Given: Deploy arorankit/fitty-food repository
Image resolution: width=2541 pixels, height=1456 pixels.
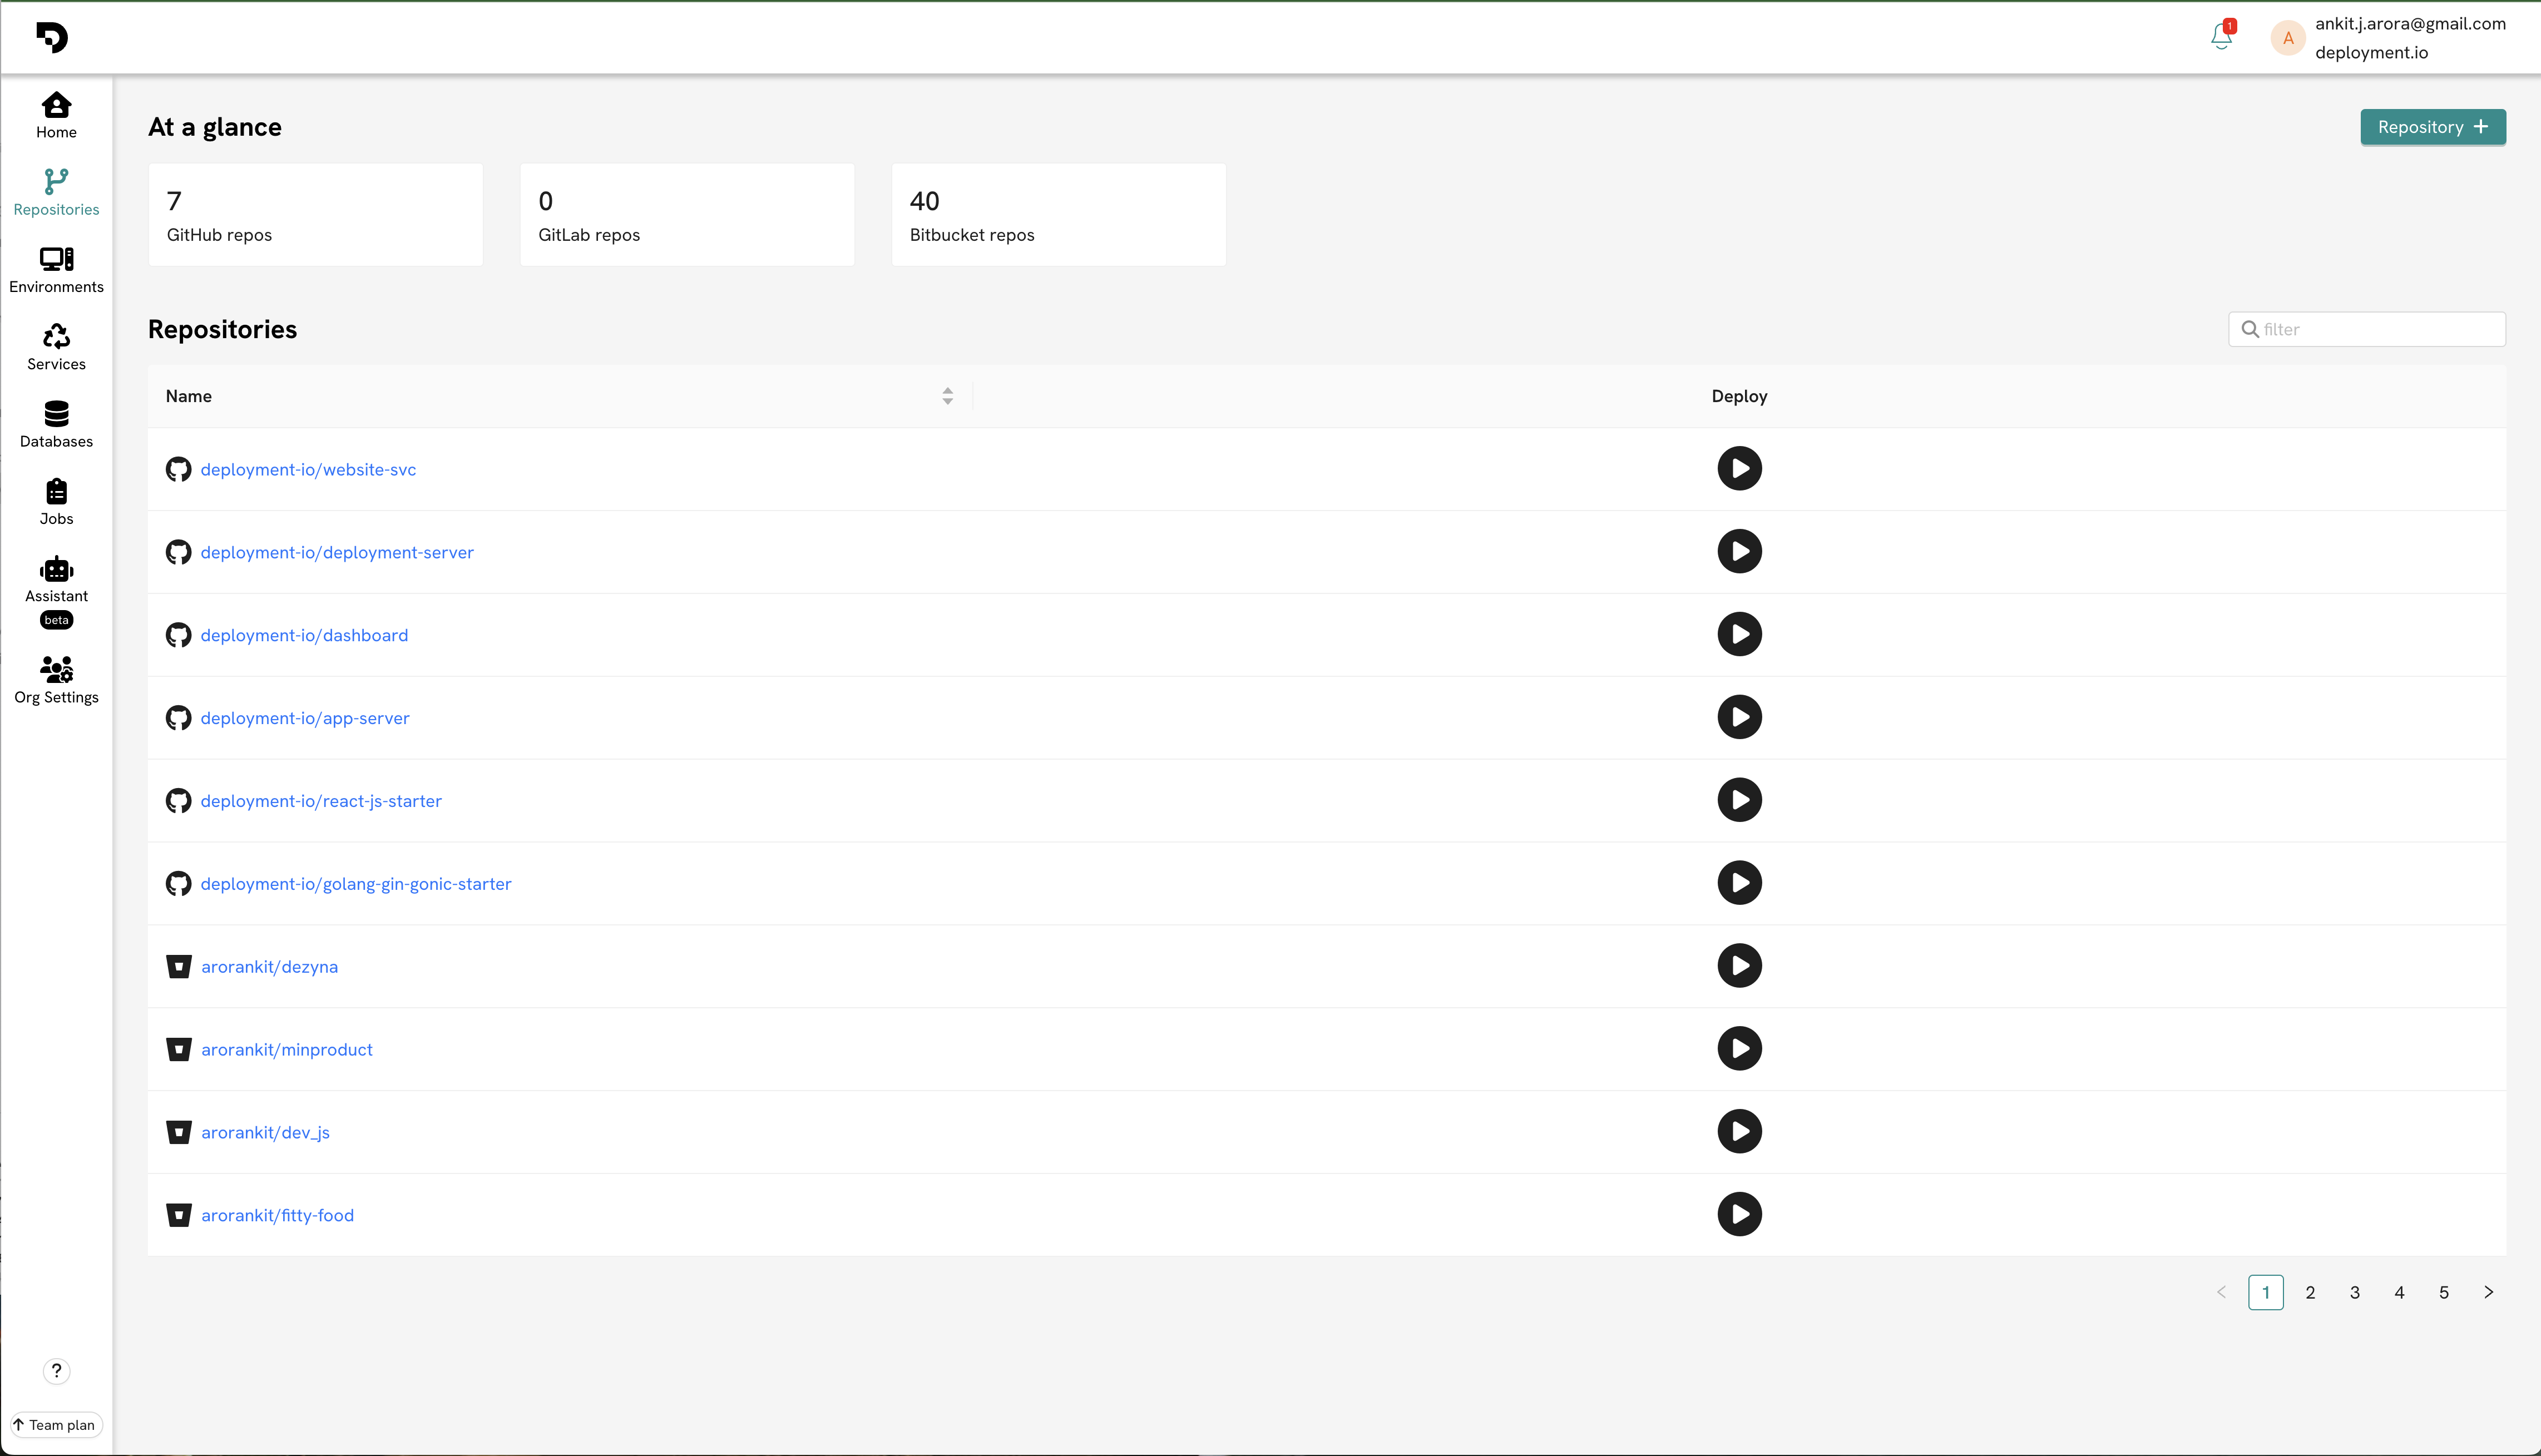Looking at the screenshot, I should click(1739, 1214).
